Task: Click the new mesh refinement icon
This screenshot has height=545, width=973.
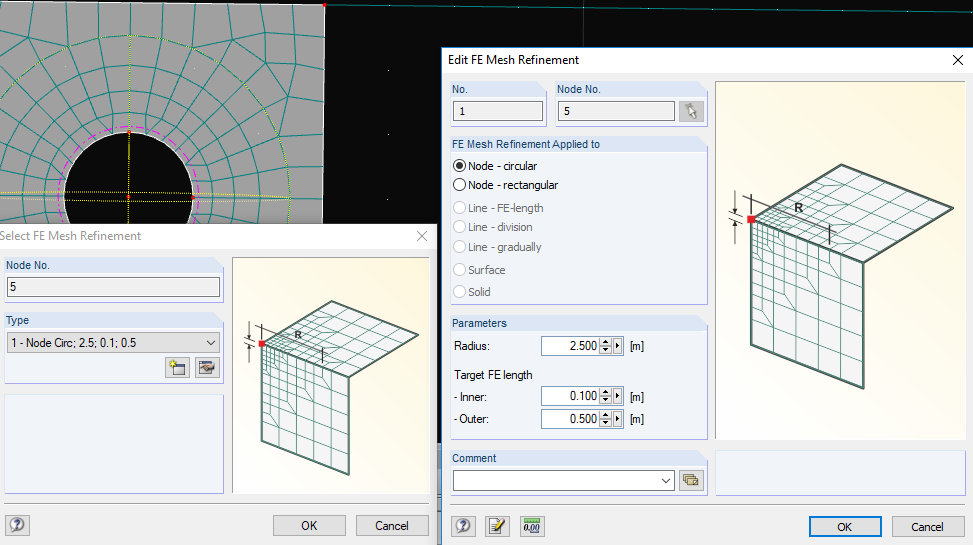Action: tap(177, 367)
